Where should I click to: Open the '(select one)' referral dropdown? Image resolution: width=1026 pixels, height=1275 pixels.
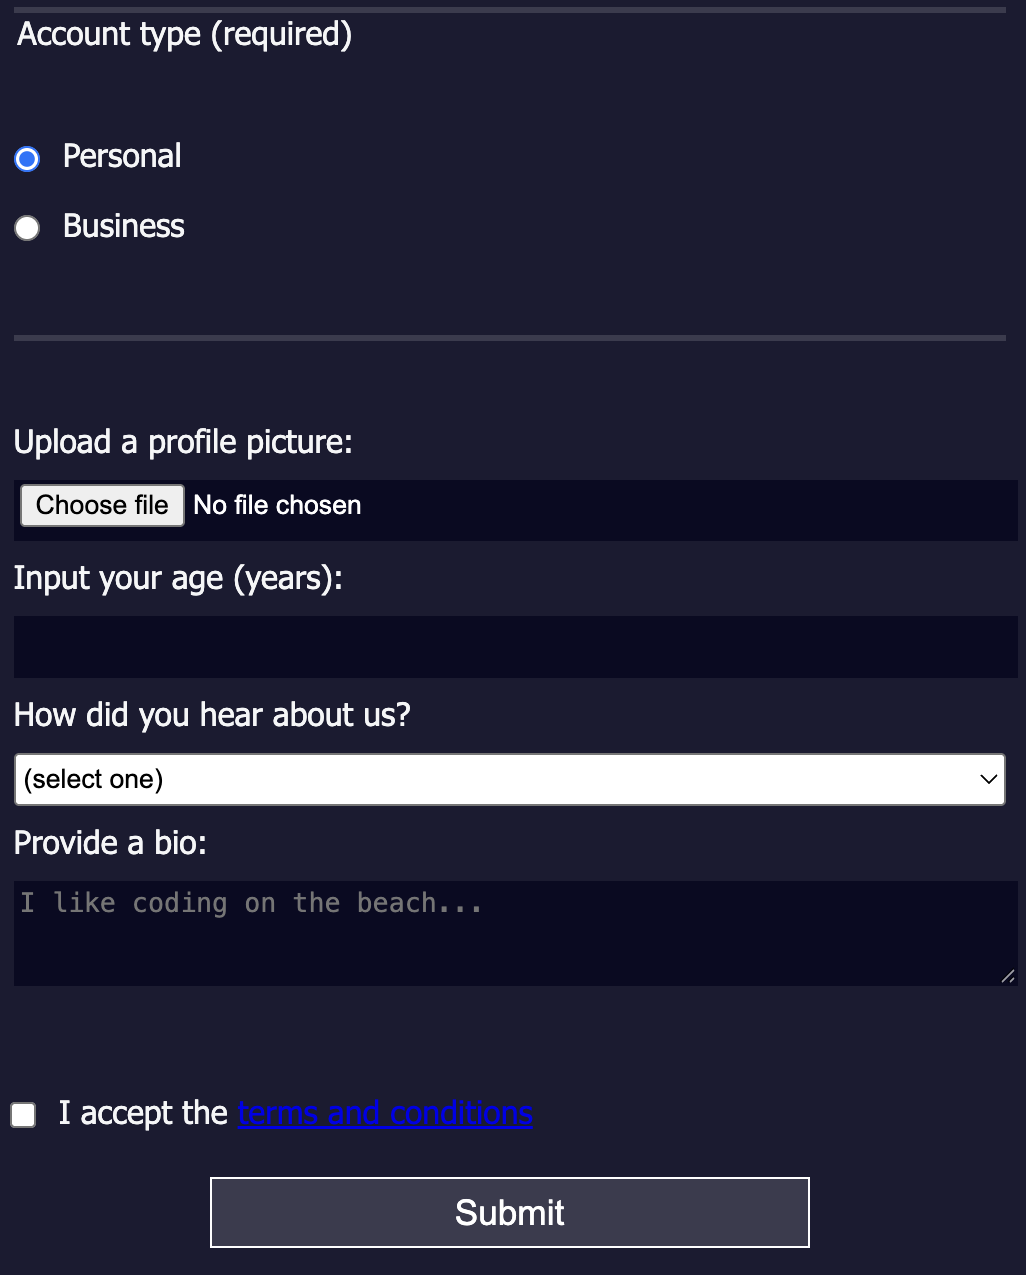coord(500,779)
